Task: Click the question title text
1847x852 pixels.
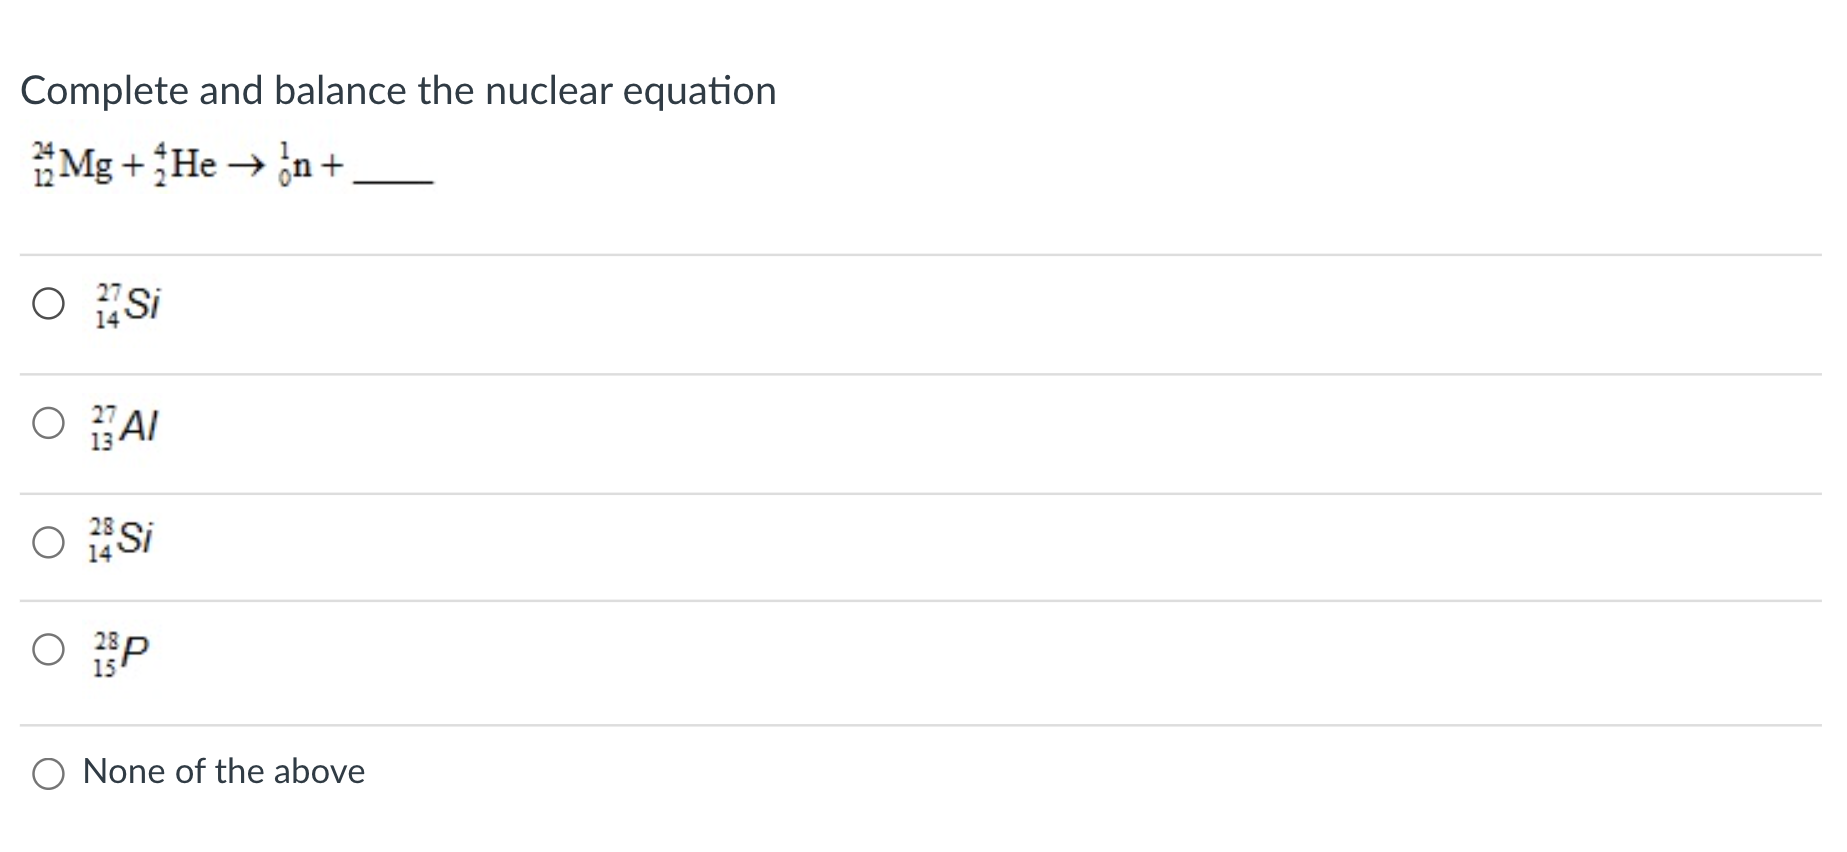Action: pyautogui.click(x=397, y=90)
